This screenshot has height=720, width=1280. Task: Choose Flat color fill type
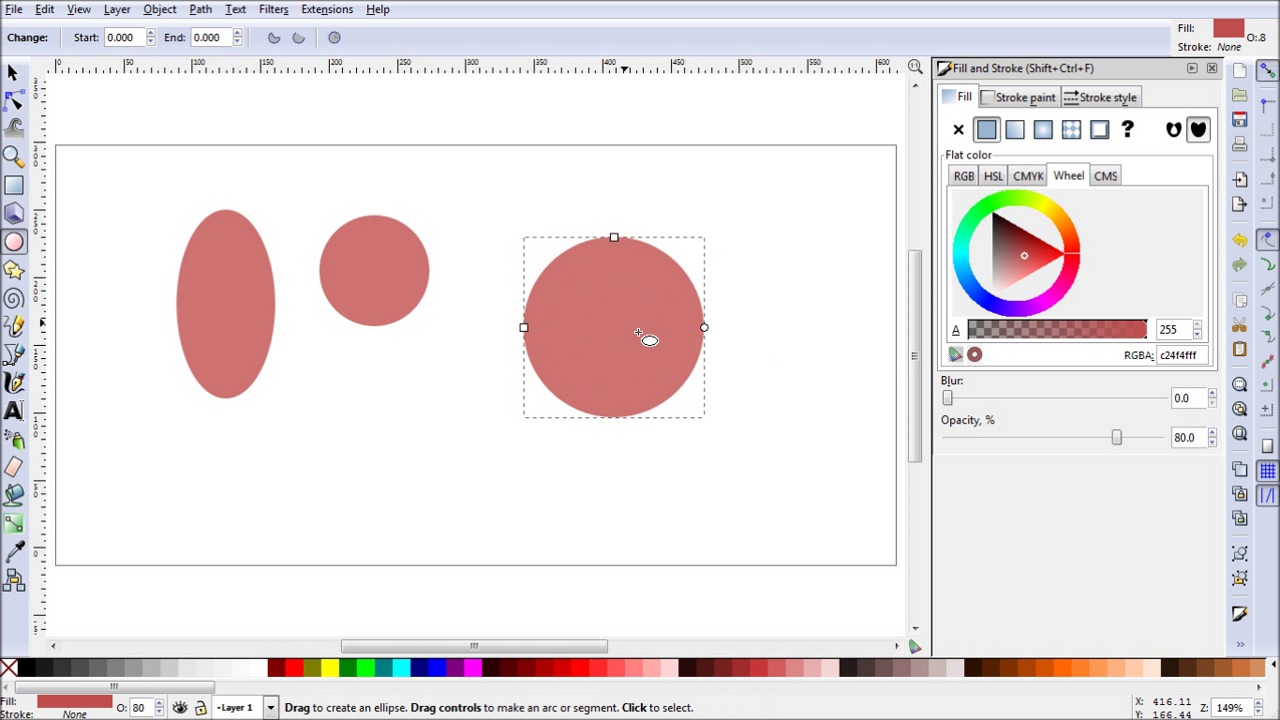click(x=987, y=129)
